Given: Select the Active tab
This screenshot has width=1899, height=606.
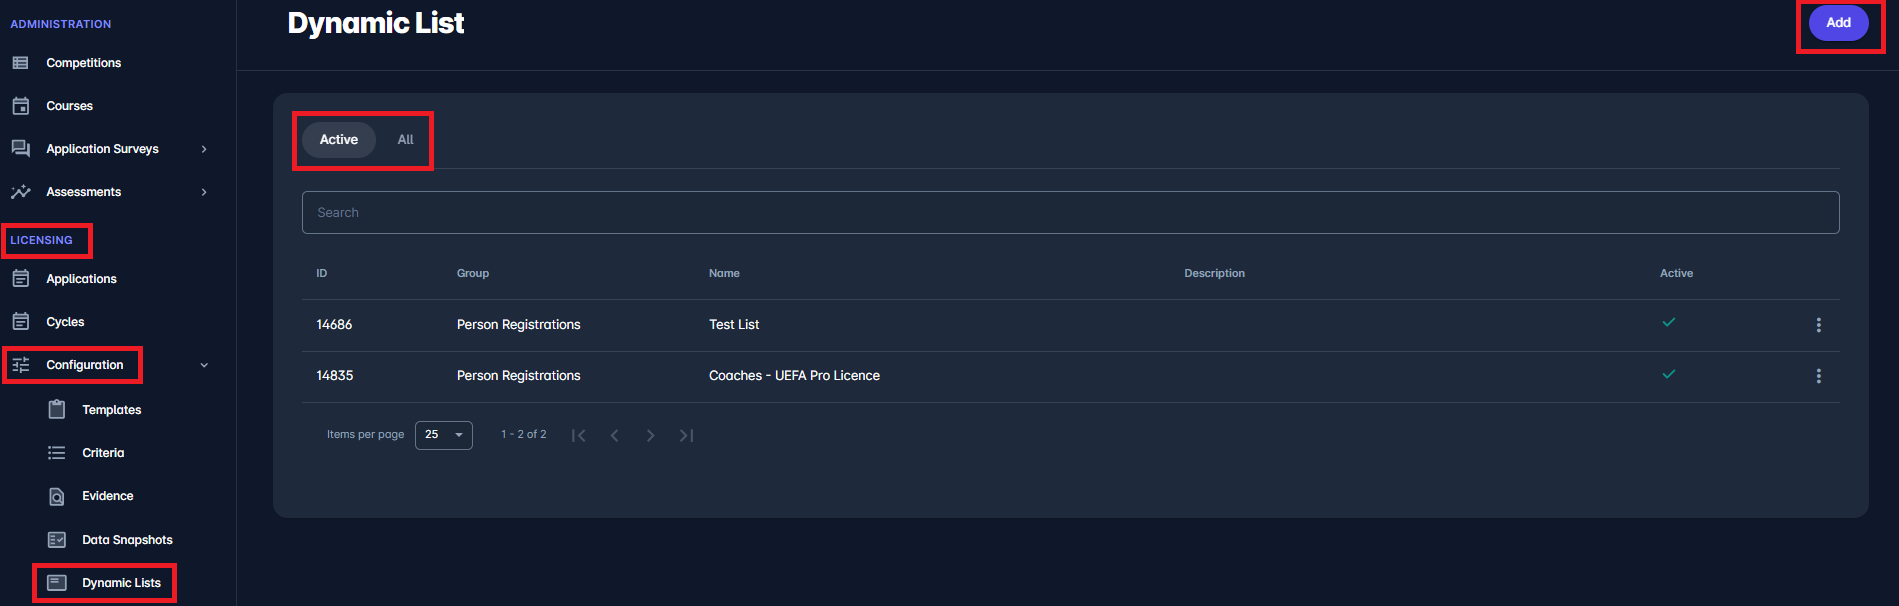Looking at the screenshot, I should pos(338,140).
